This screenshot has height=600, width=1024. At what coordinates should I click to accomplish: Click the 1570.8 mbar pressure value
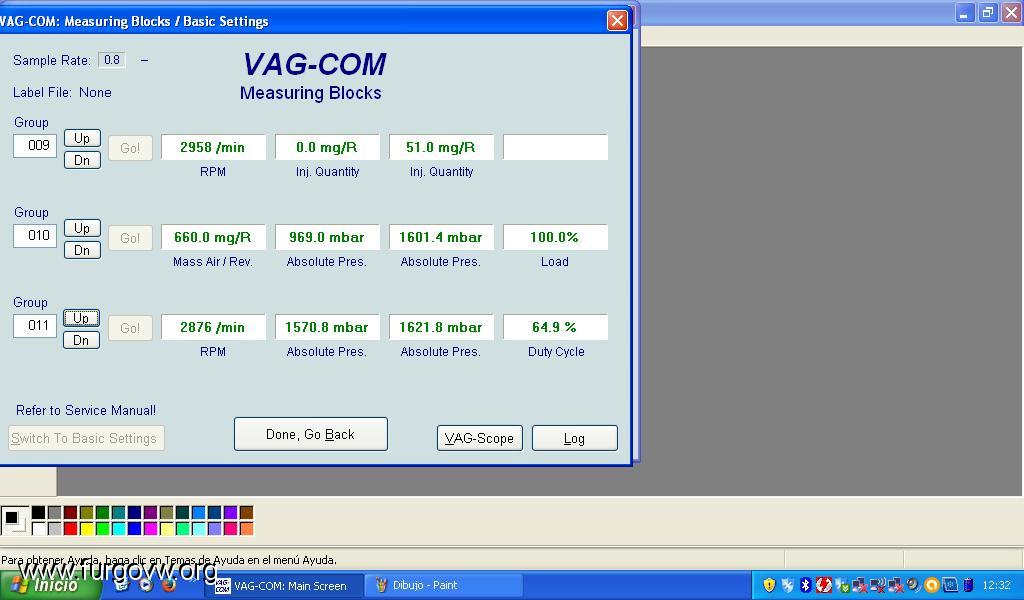[327, 327]
